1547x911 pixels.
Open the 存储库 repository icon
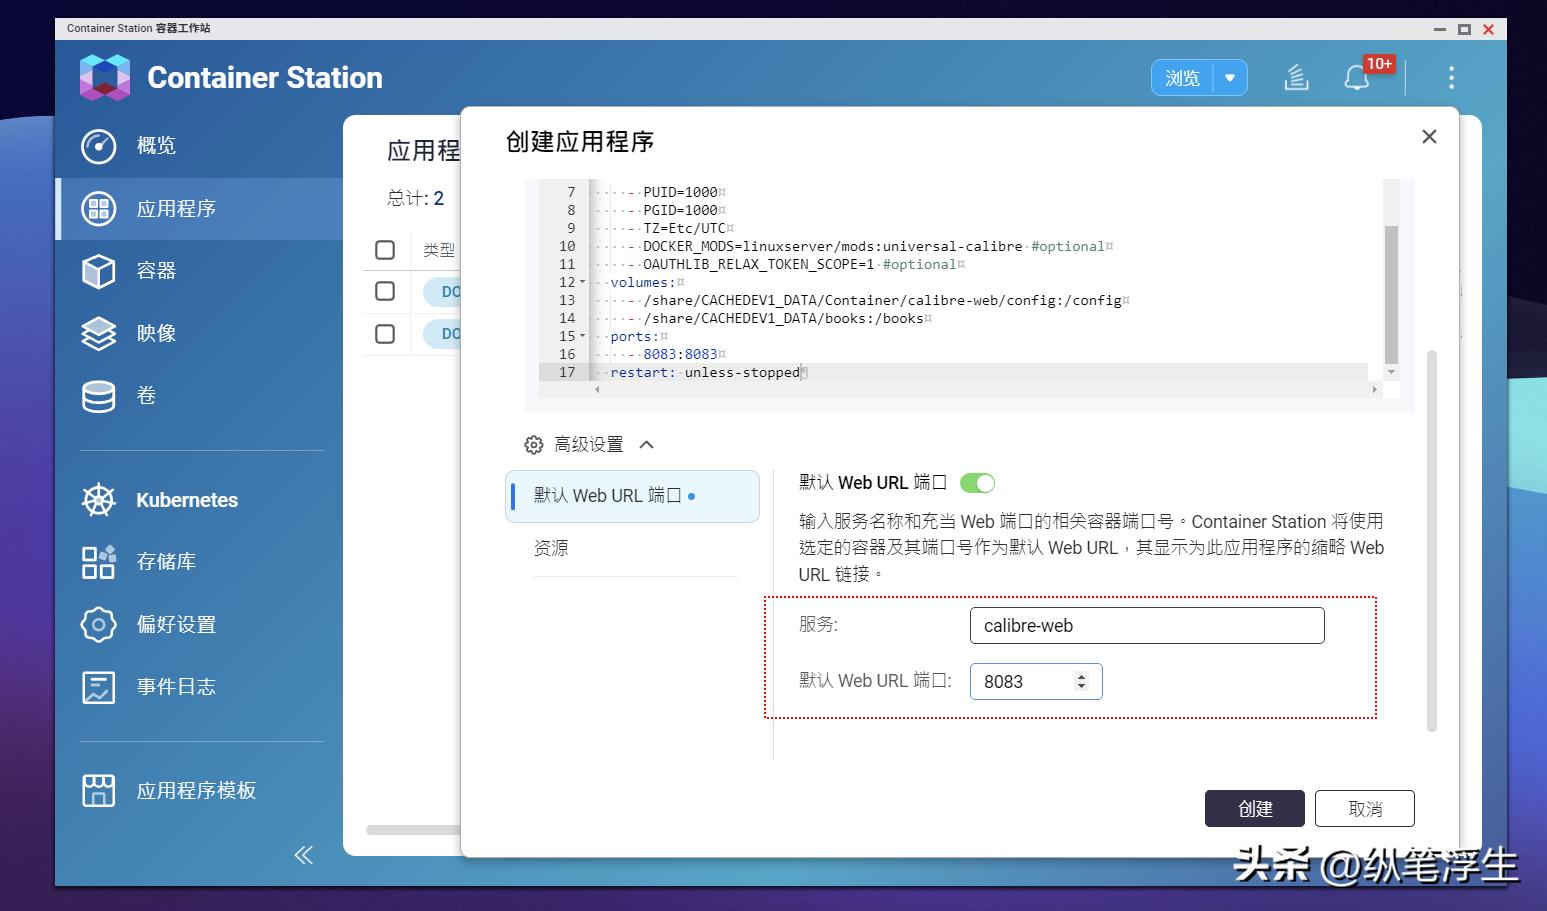(x=98, y=562)
